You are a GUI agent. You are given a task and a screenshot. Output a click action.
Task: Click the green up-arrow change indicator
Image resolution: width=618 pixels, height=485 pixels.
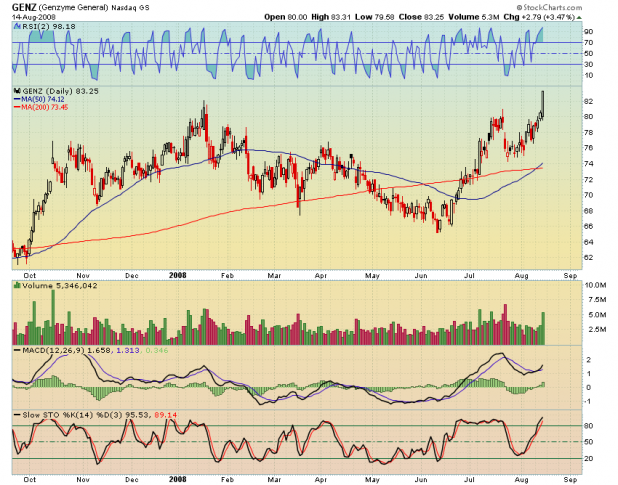tap(579, 17)
